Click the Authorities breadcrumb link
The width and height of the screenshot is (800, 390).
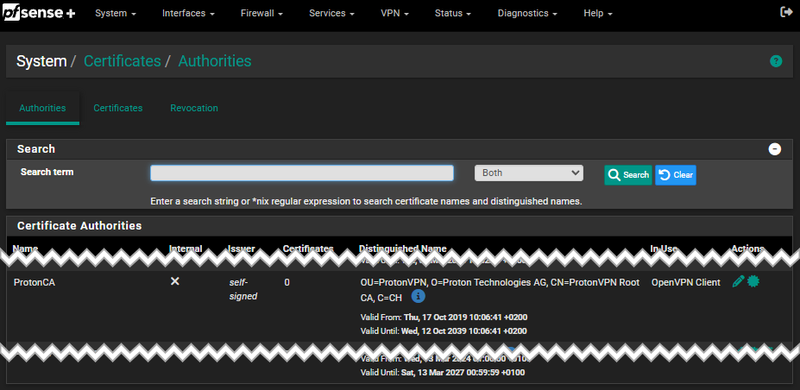[x=215, y=61]
